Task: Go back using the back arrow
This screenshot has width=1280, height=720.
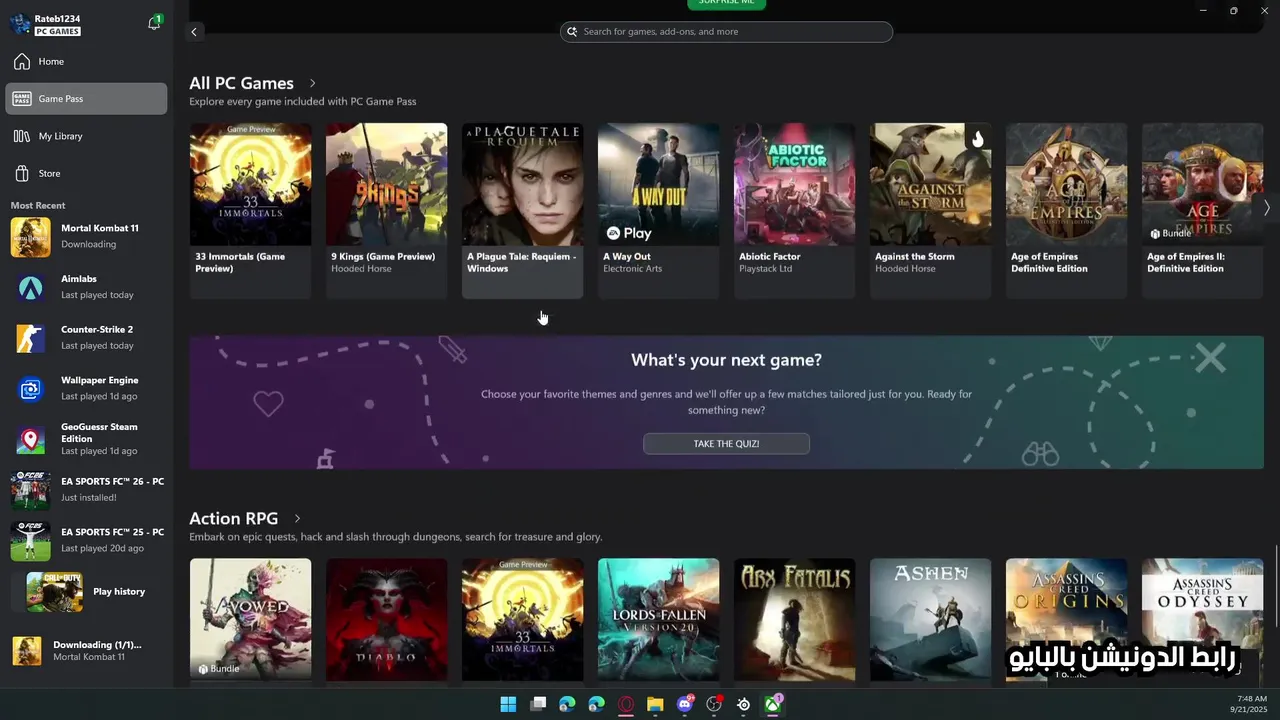Action: click(194, 32)
